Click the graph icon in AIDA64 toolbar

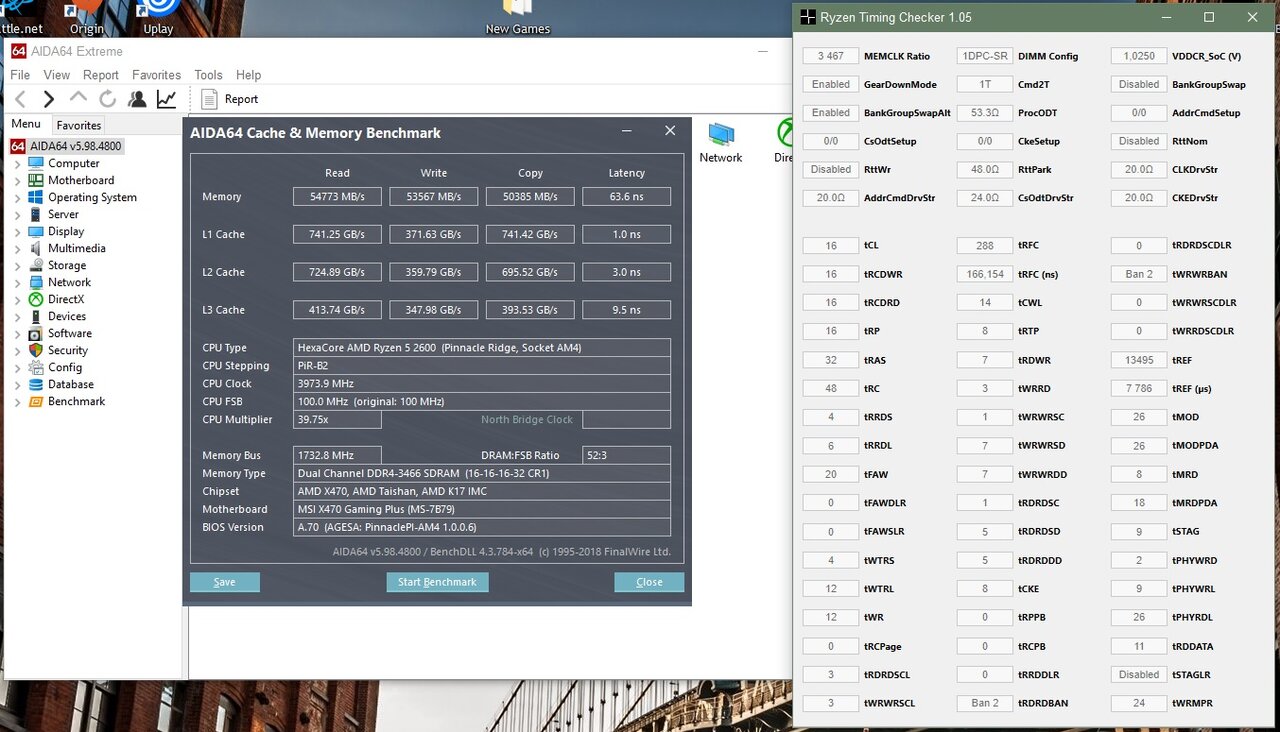pyautogui.click(x=166, y=99)
